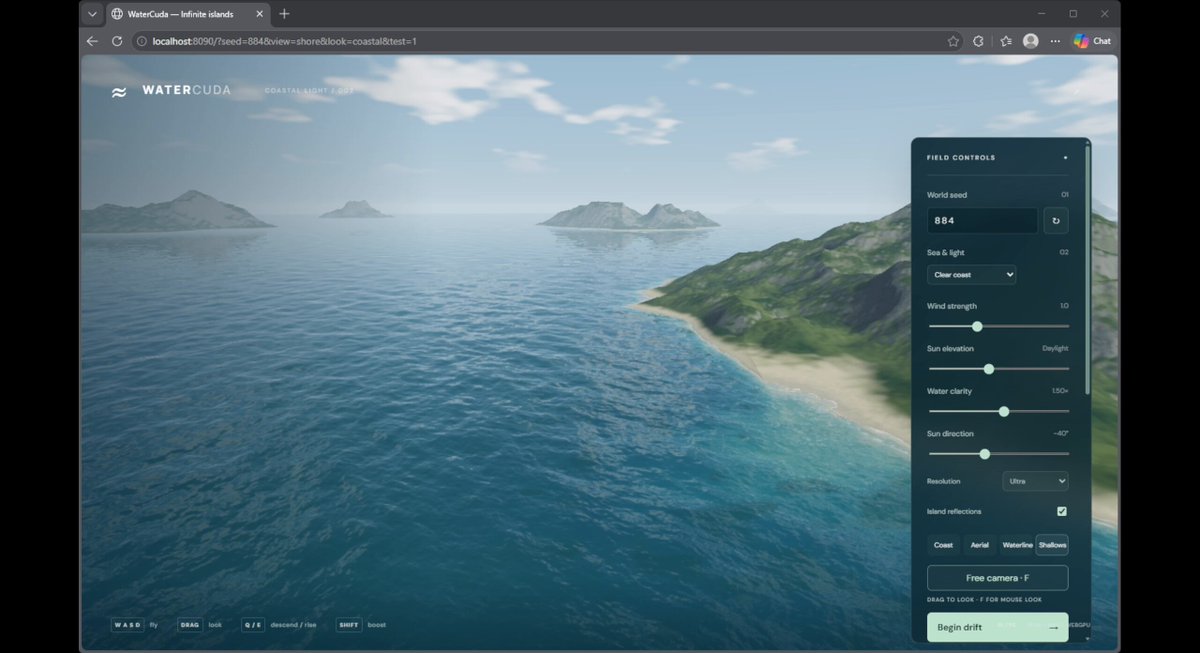Screen dimensions: 1200x653
Task: Click the World seed input field
Action: click(982, 220)
